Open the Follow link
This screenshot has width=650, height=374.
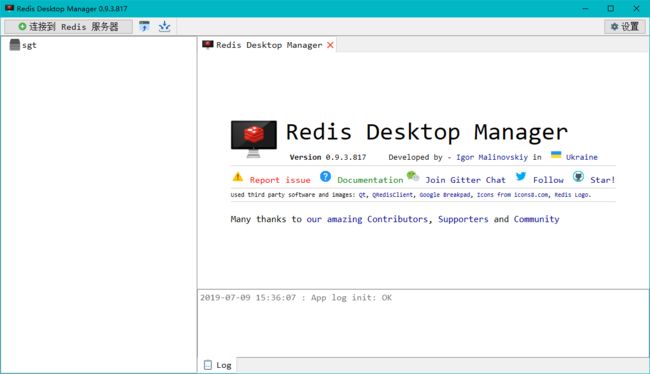click(x=548, y=180)
